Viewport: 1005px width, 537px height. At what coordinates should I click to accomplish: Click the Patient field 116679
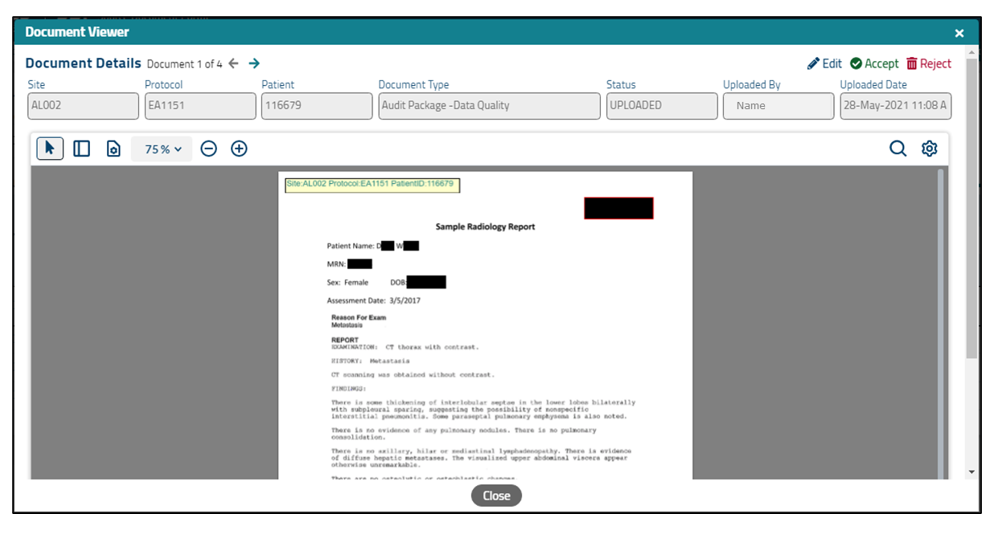[x=317, y=106]
